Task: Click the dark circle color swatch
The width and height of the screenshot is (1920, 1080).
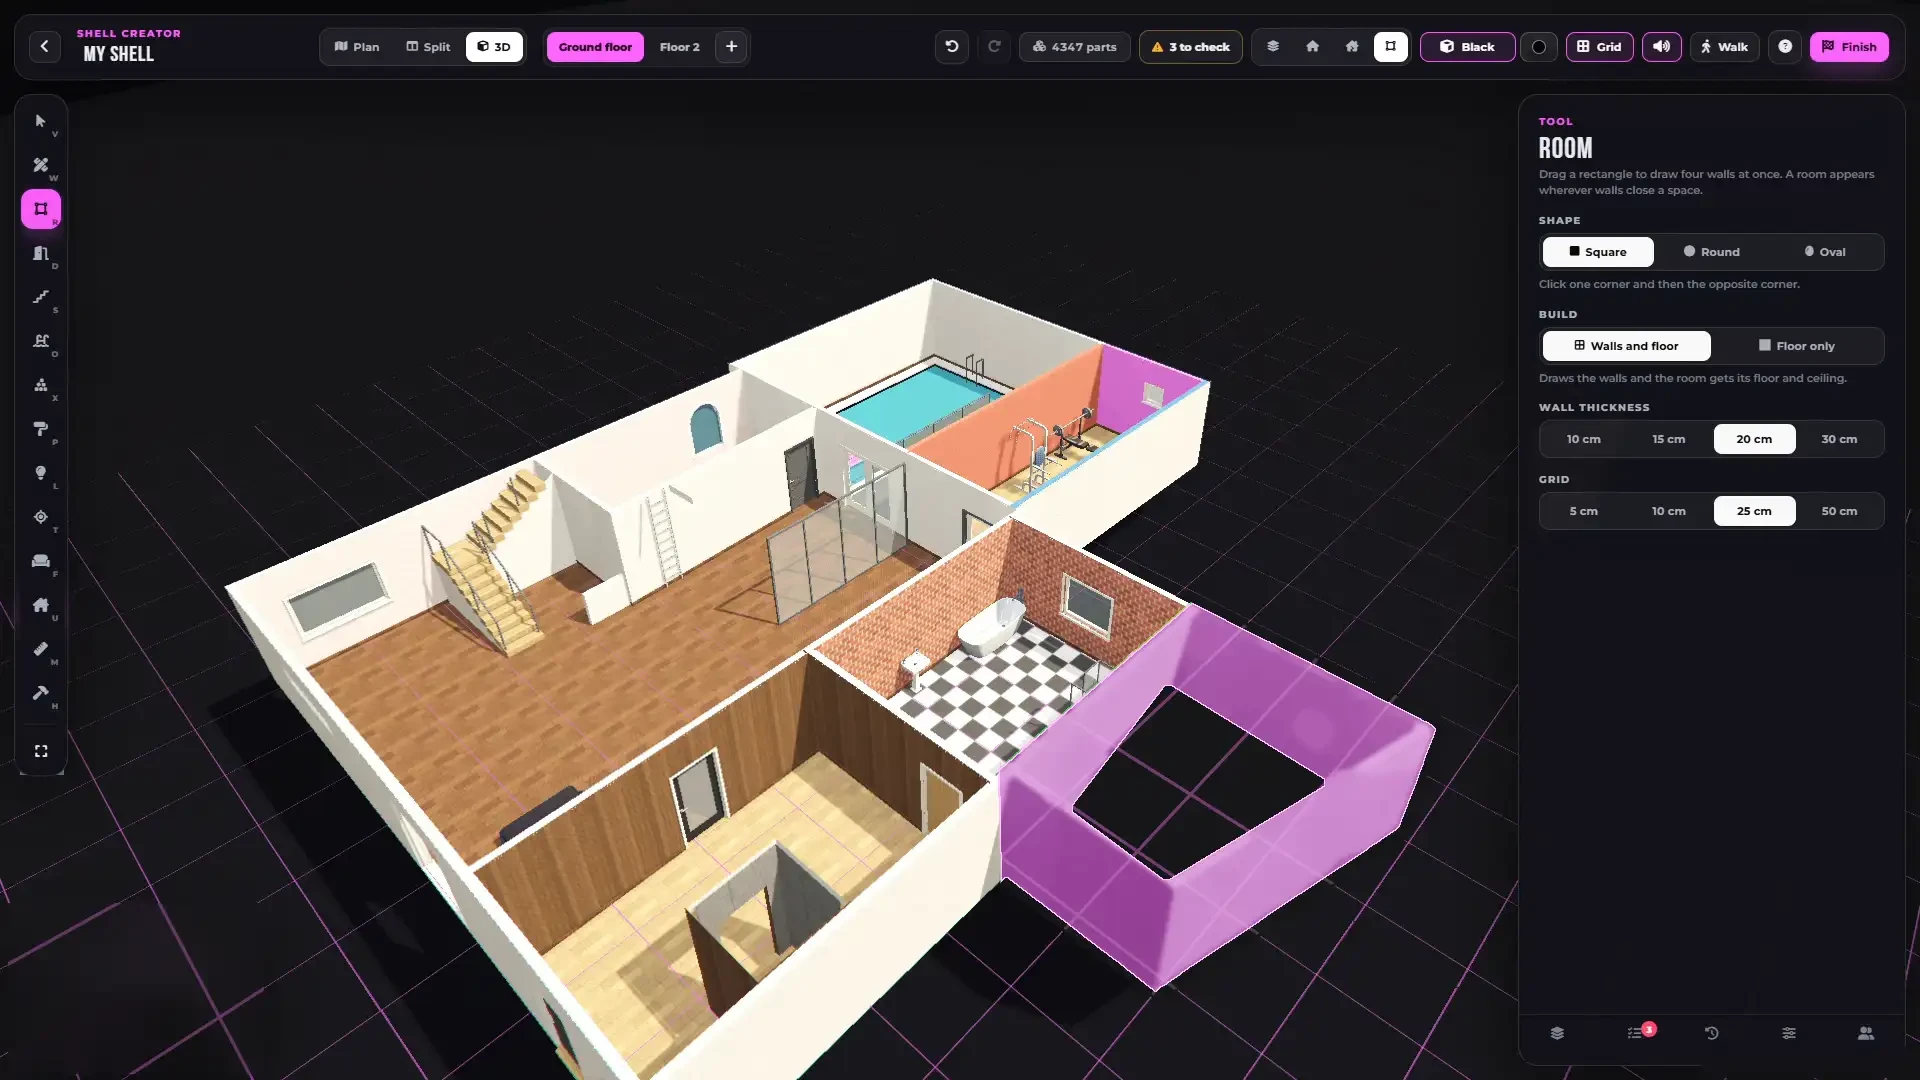Action: [x=1539, y=47]
